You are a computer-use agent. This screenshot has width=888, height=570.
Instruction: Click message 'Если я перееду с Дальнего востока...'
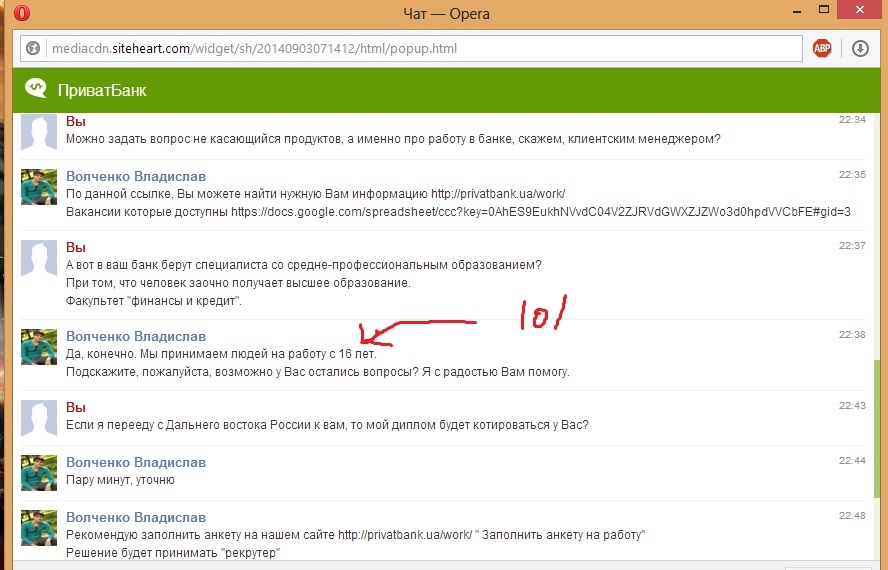(x=327, y=425)
